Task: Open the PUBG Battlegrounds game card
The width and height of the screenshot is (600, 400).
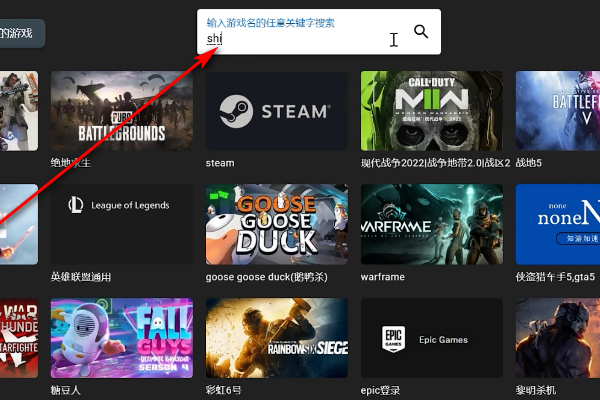Action: pos(122,111)
